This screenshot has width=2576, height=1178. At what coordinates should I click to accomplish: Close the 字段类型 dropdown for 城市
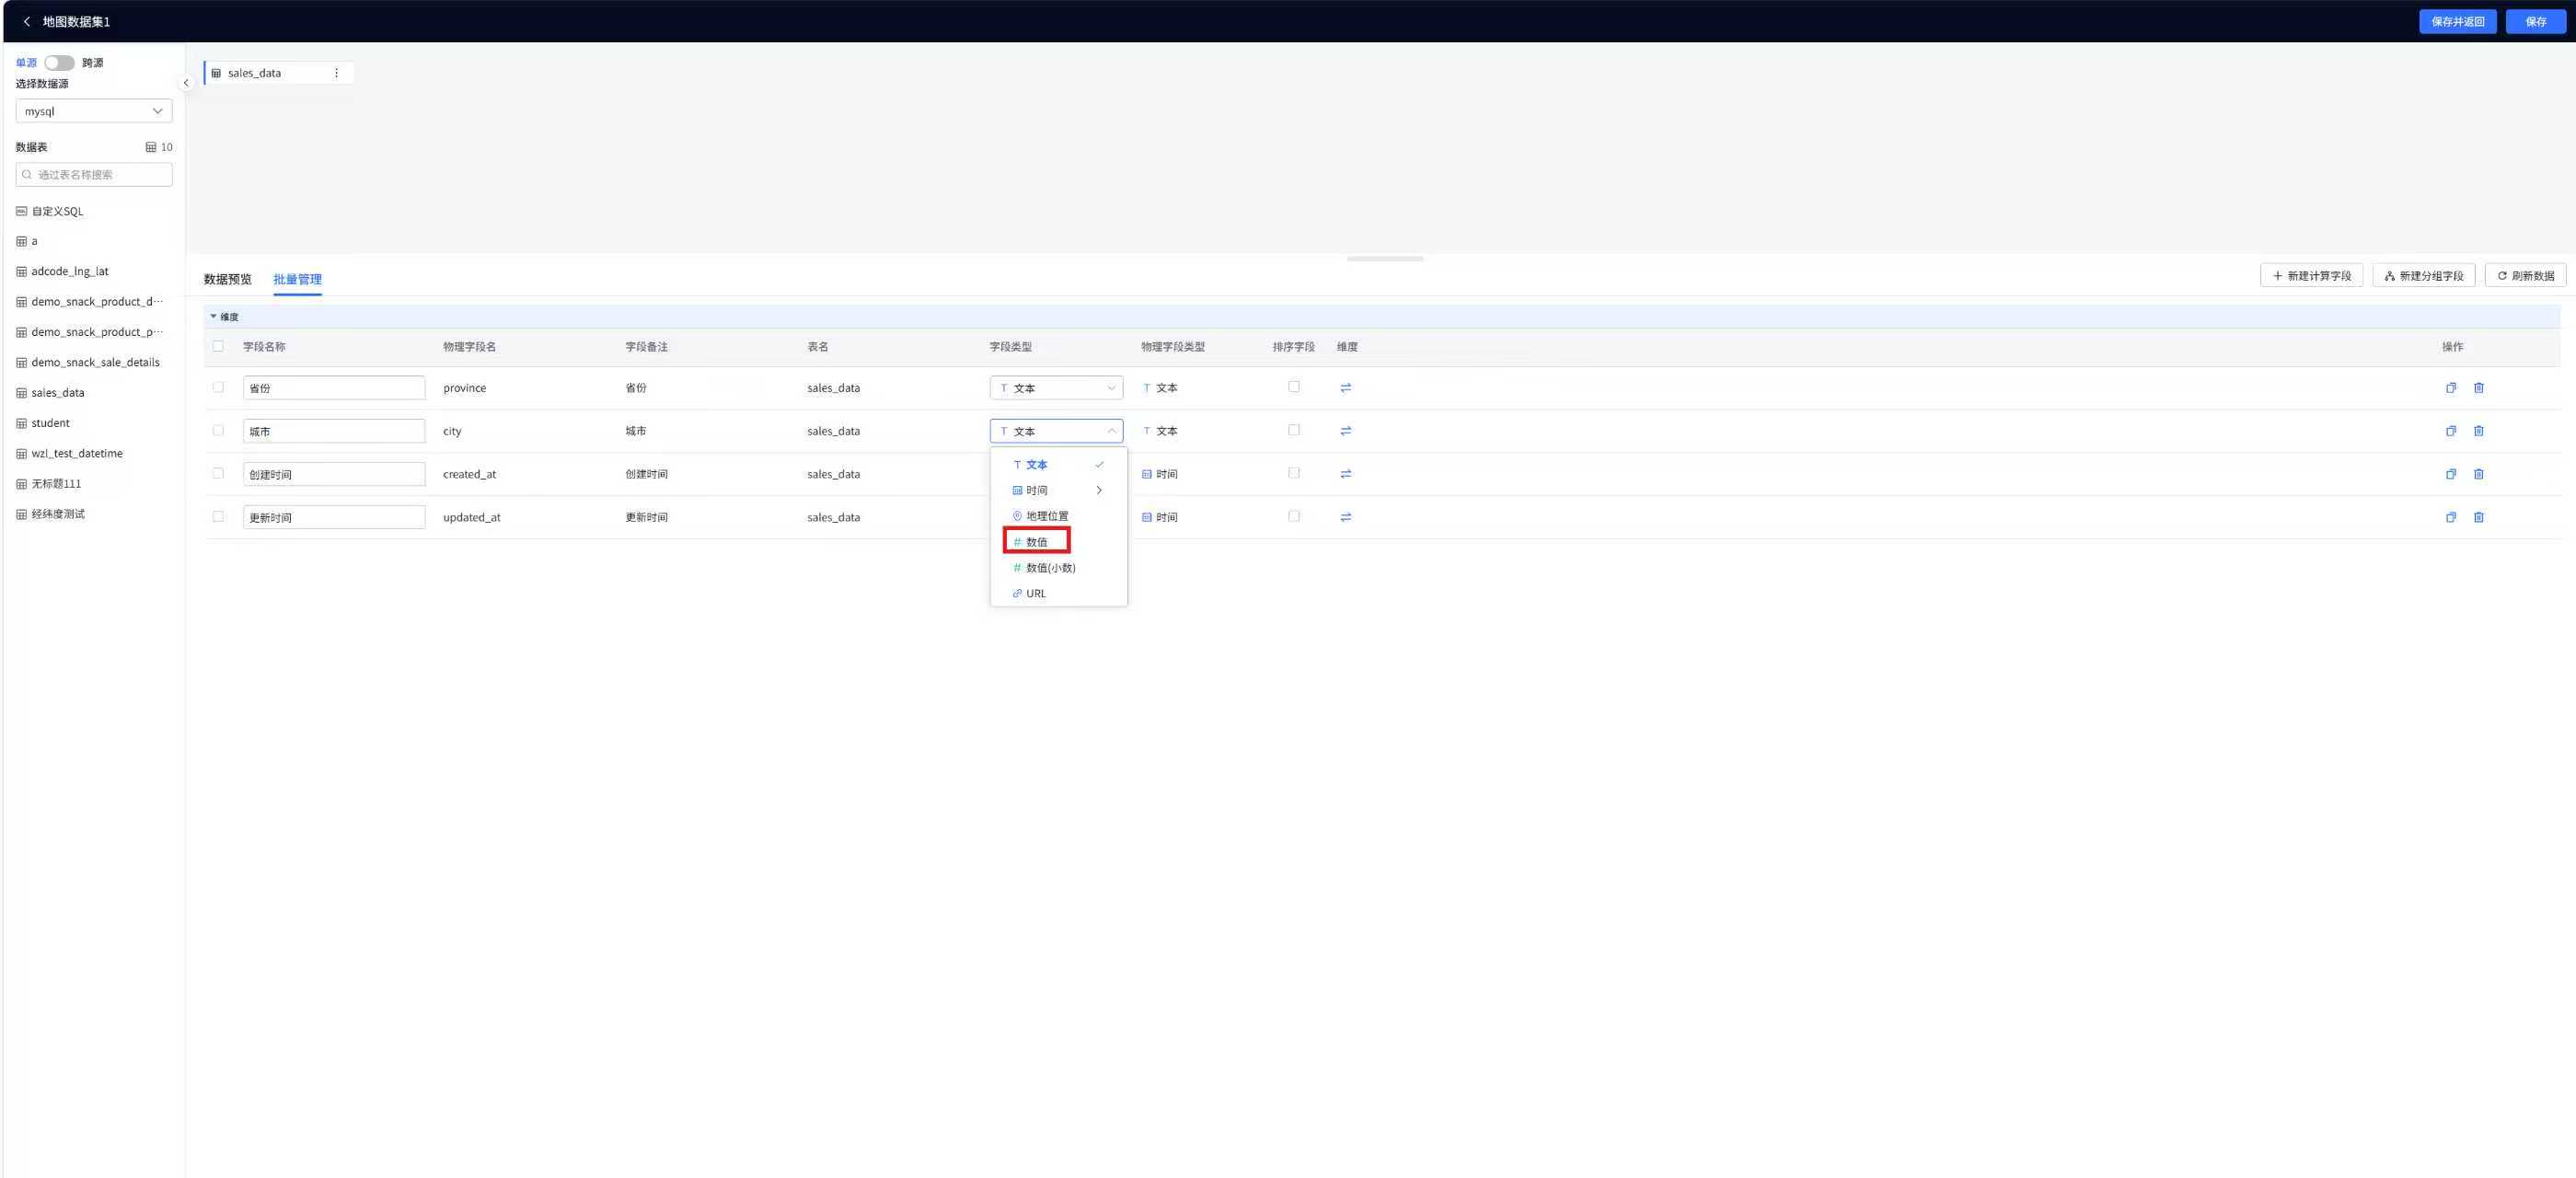tap(1056, 431)
